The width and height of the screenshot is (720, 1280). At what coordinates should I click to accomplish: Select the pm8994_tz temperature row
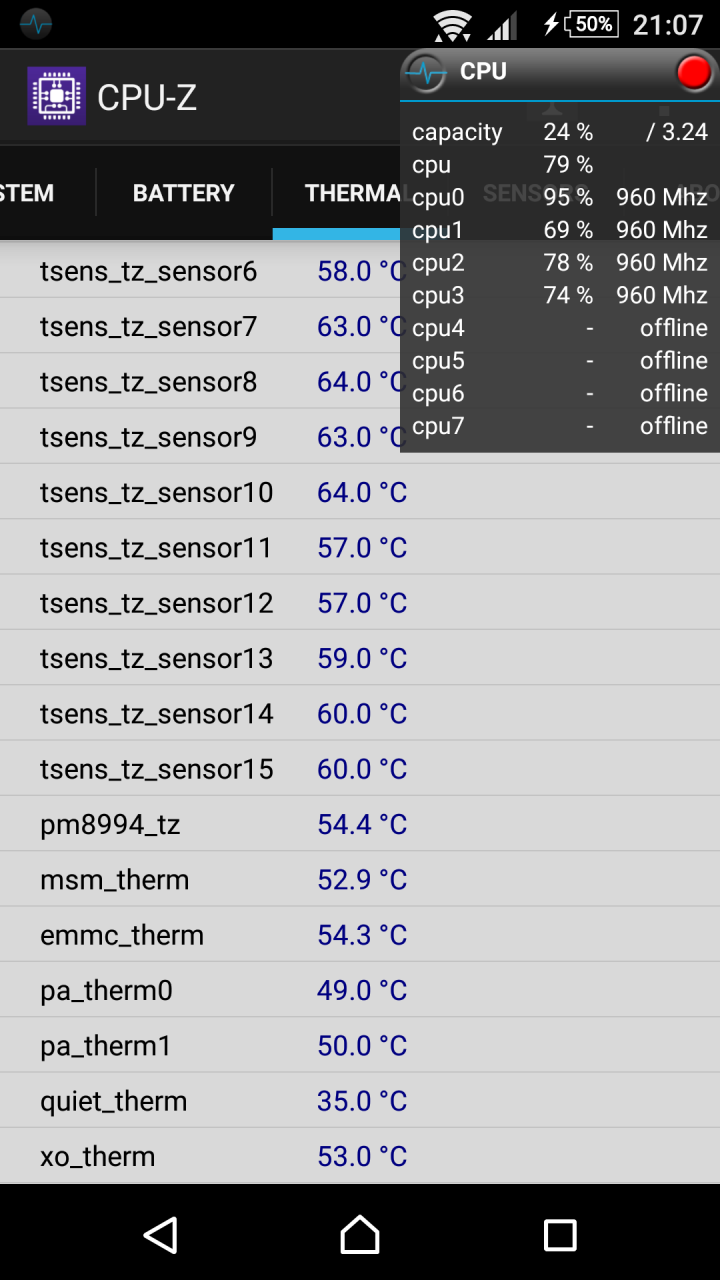[x=360, y=824]
